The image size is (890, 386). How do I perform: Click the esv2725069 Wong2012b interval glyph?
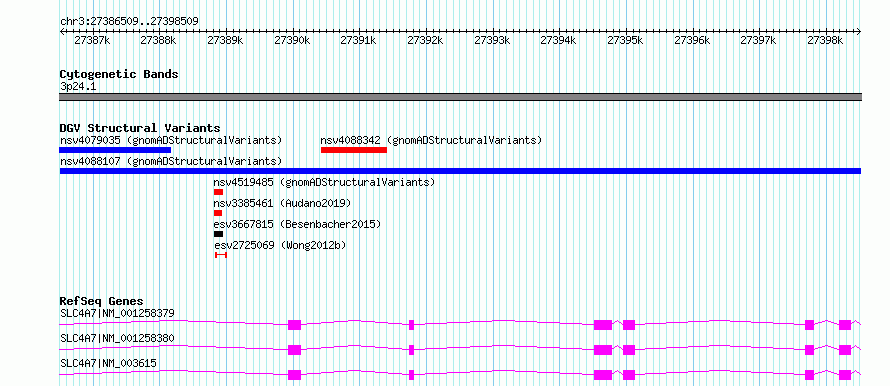click(221, 255)
